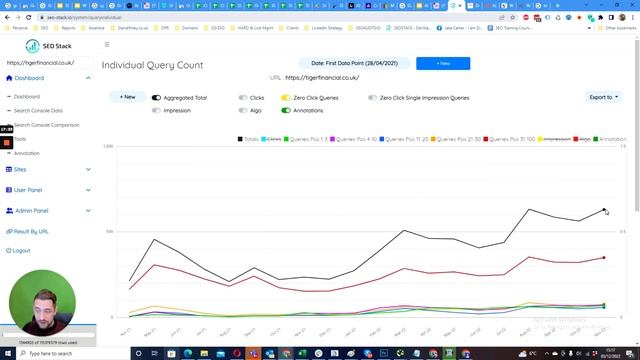Toggle Queries Pos 4-10 legend swatch
This screenshot has width=640, height=360.
tap(332, 139)
